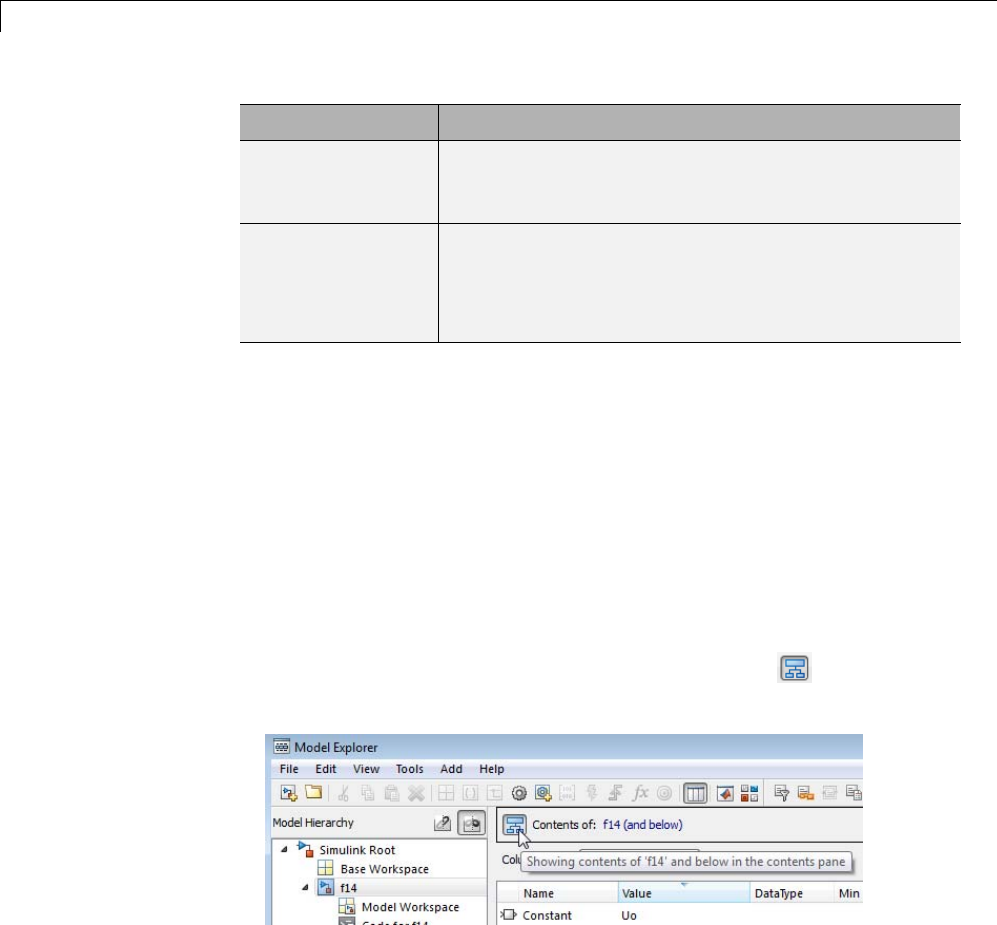Click the Paste clipboard icon
This screenshot has height=925, width=997.
(392, 793)
